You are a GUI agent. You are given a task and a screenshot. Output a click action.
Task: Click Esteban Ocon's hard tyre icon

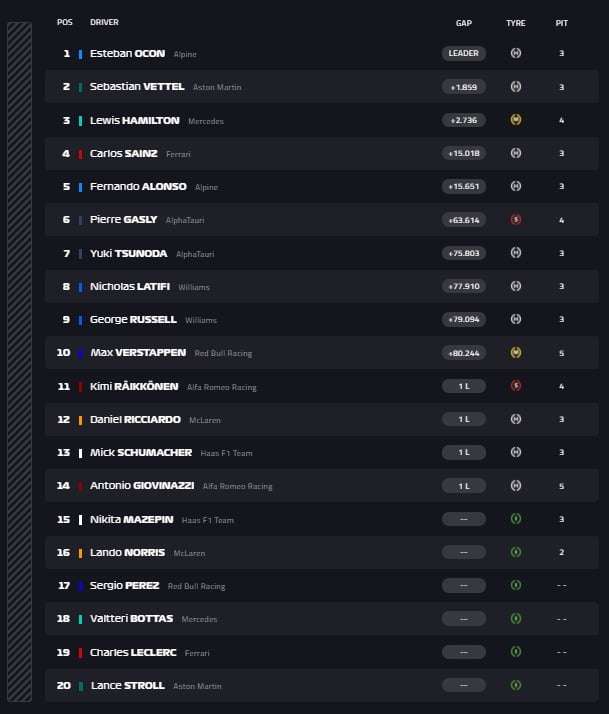coord(516,54)
